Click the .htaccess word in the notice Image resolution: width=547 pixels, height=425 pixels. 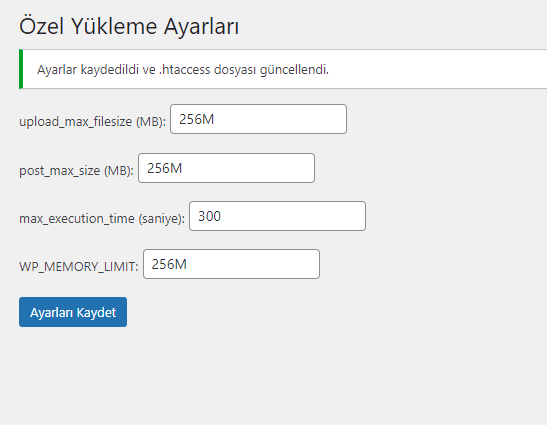click(185, 69)
